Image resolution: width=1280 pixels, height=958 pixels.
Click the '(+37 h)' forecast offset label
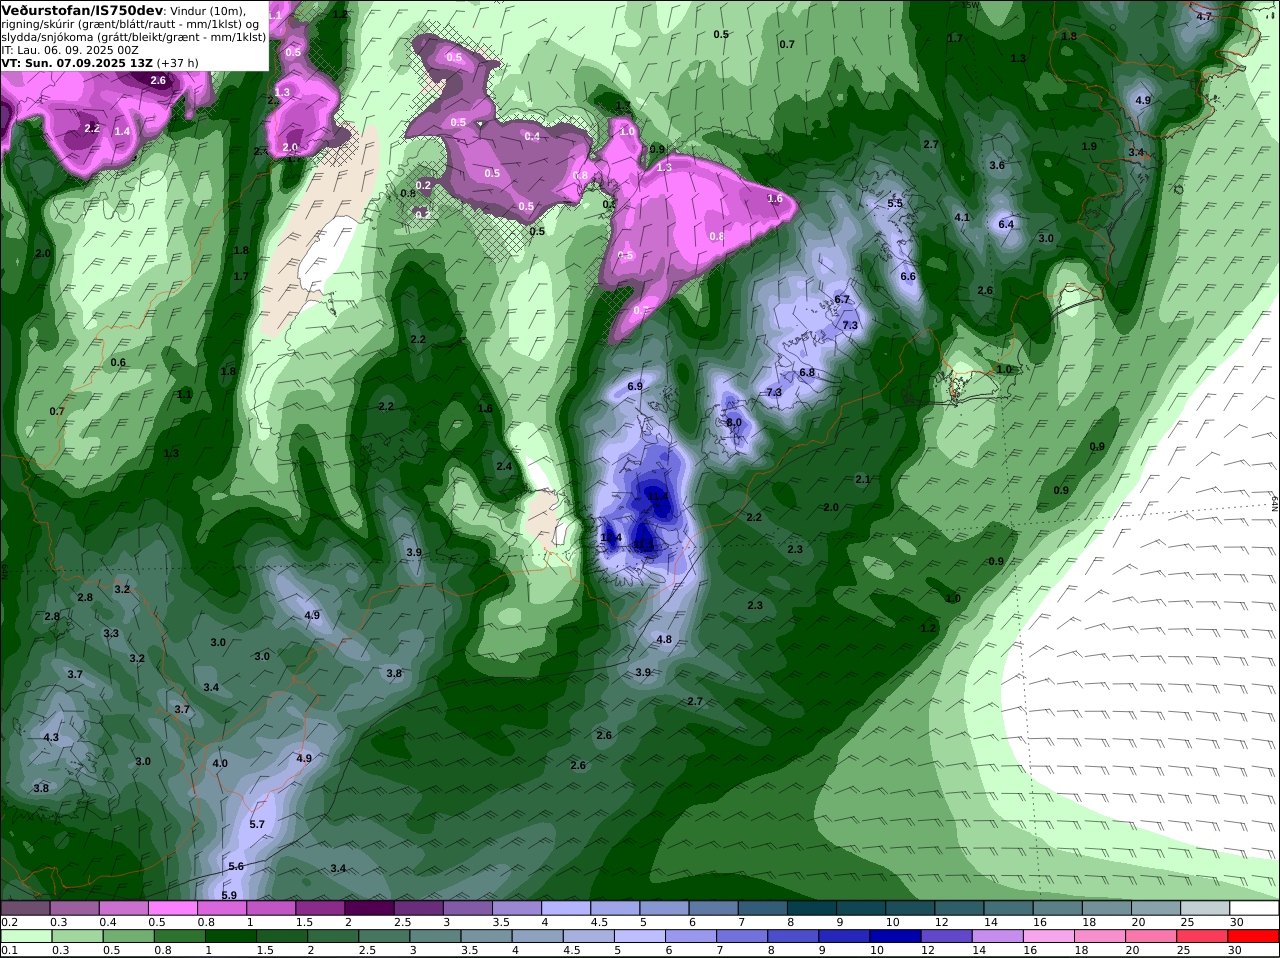178,63
